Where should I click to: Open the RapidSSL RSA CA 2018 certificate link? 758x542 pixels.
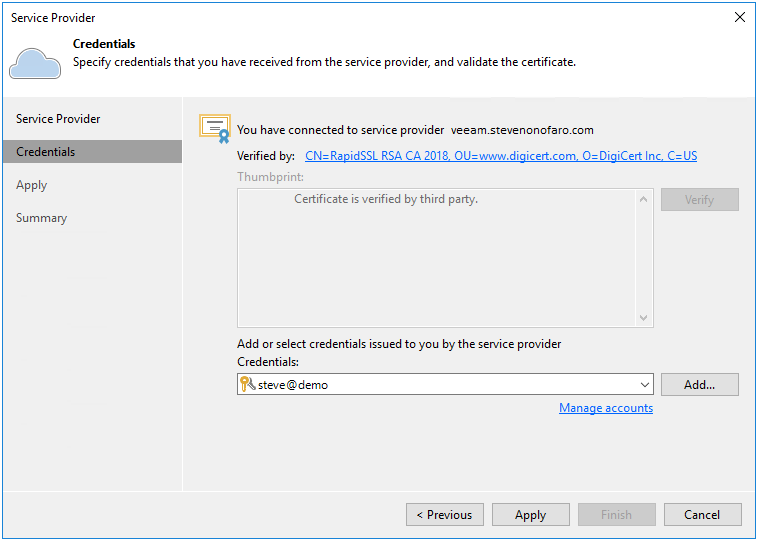pyautogui.click(x=500, y=156)
